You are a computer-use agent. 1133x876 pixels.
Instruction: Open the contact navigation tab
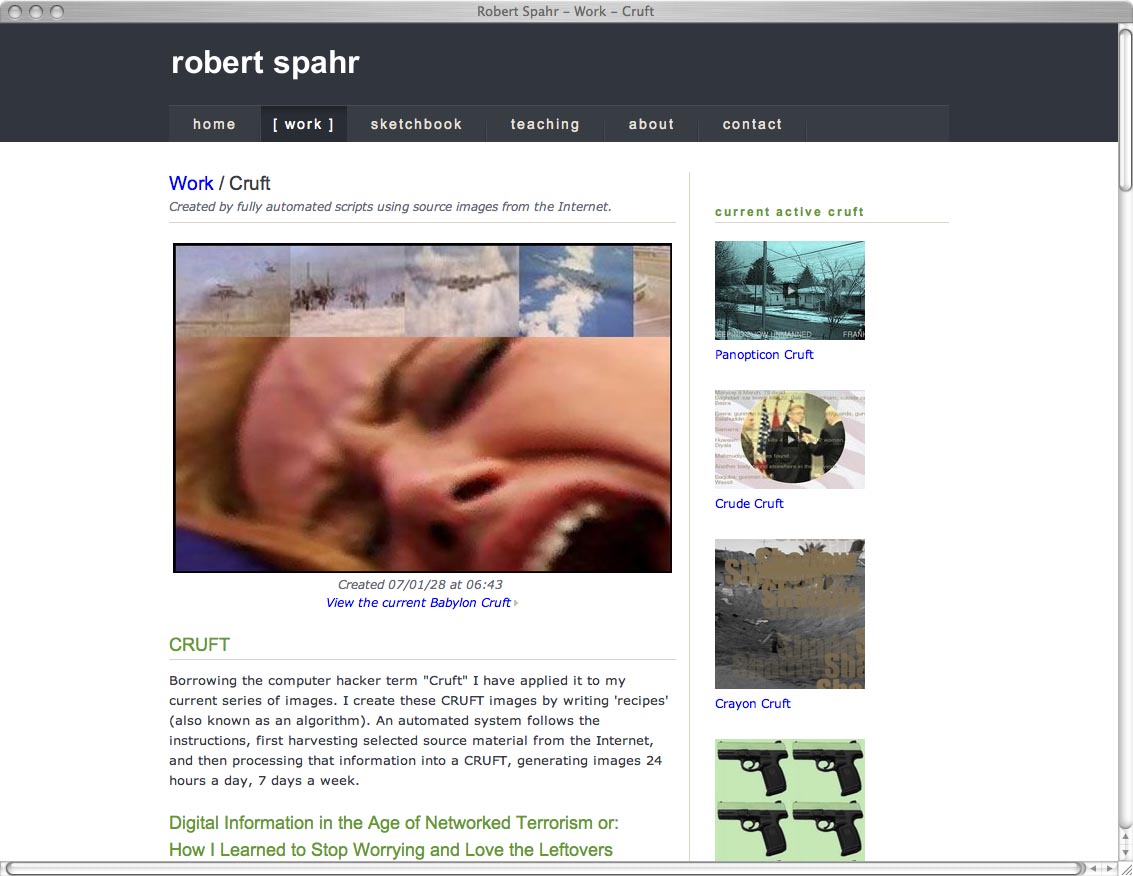[x=752, y=124]
